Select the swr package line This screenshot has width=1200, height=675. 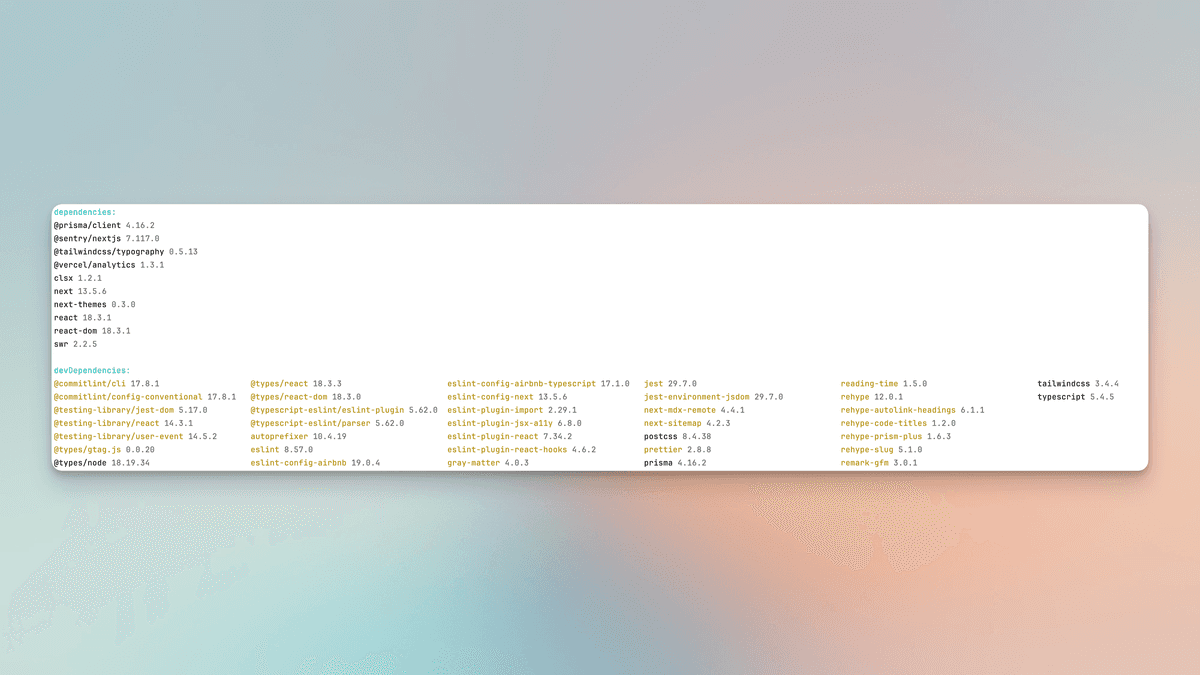[x=75, y=344]
